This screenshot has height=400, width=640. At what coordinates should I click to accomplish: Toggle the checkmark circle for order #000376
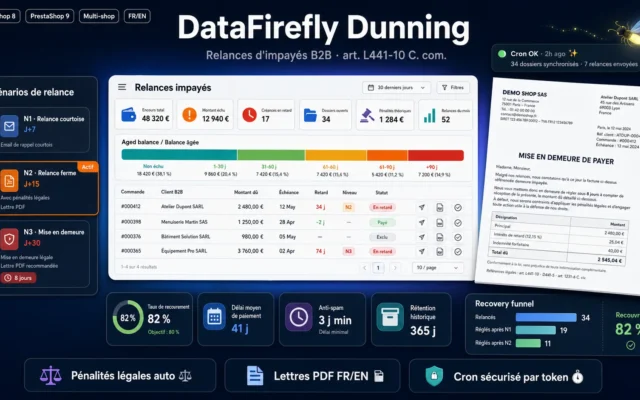458,237
